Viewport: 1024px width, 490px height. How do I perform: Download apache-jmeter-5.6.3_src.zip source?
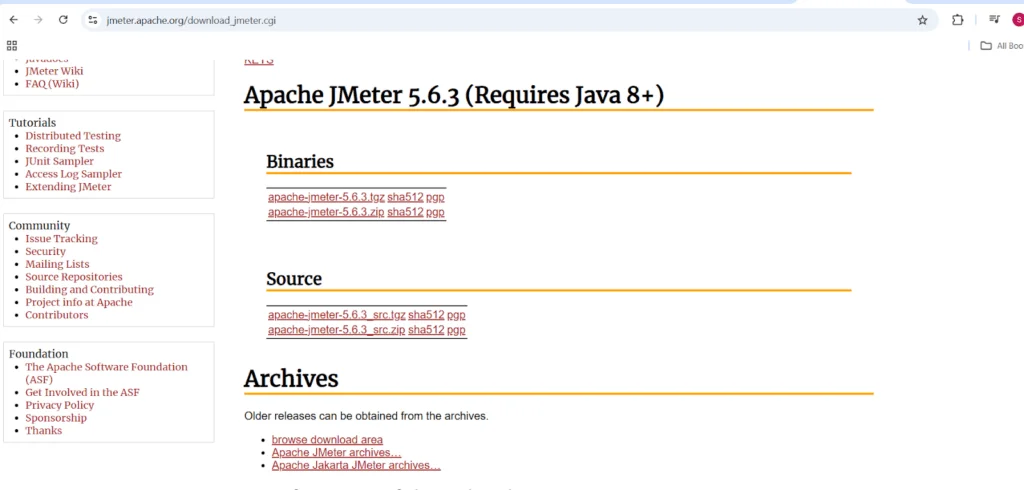pyautogui.click(x=336, y=330)
